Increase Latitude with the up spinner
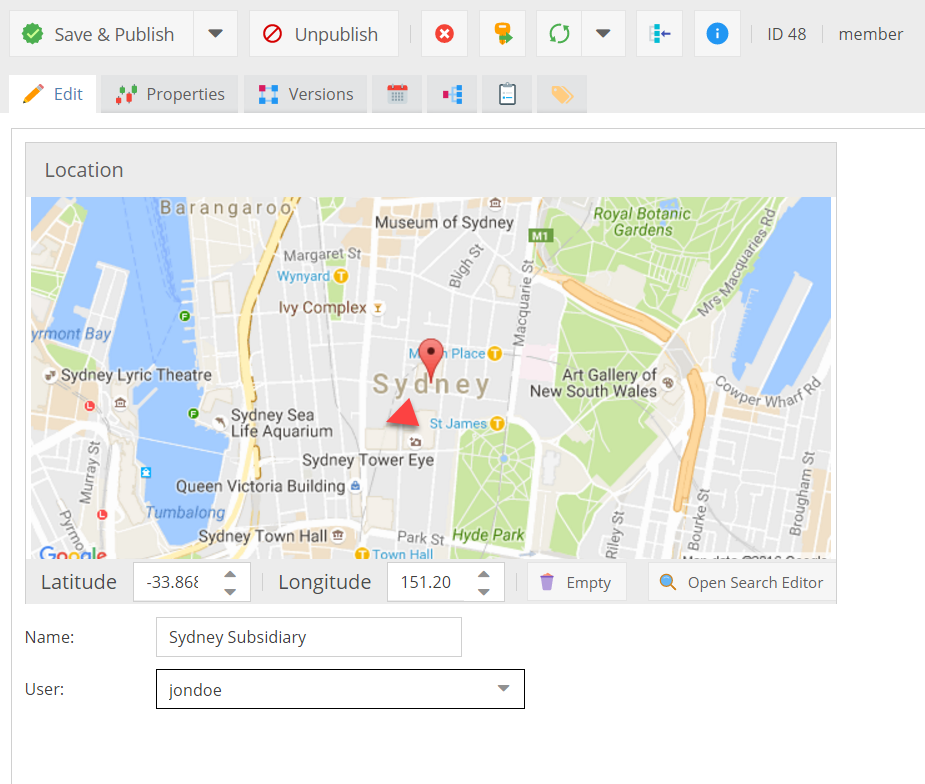 pyautogui.click(x=230, y=573)
